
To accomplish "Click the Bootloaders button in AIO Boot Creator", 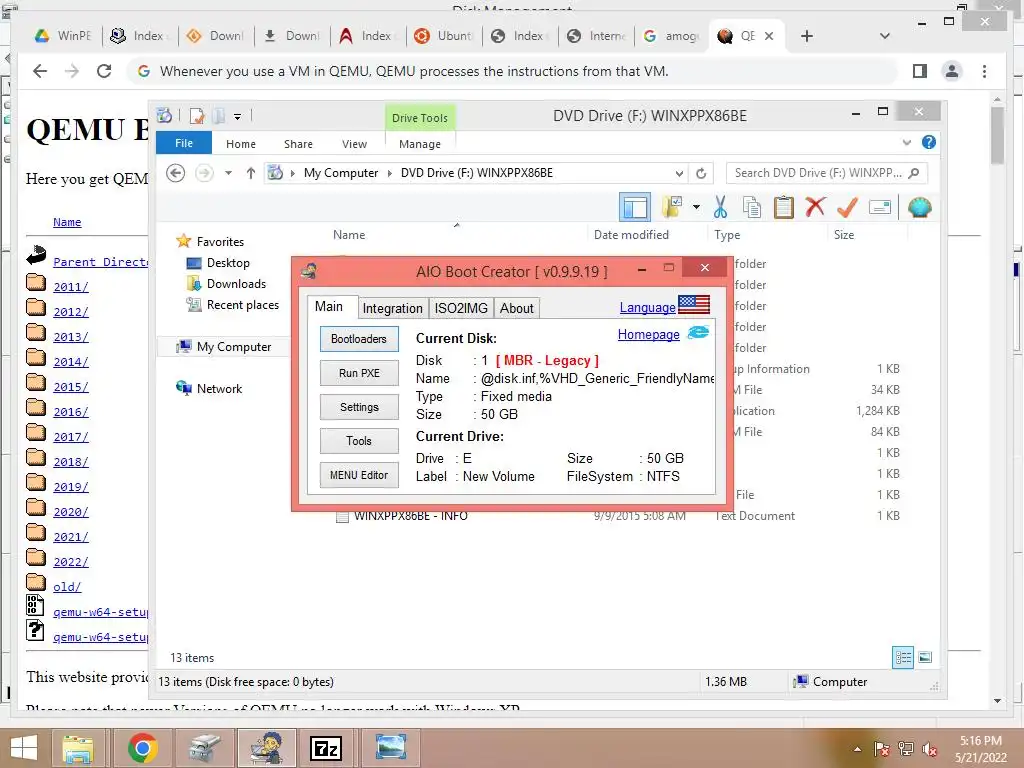I will [359, 339].
